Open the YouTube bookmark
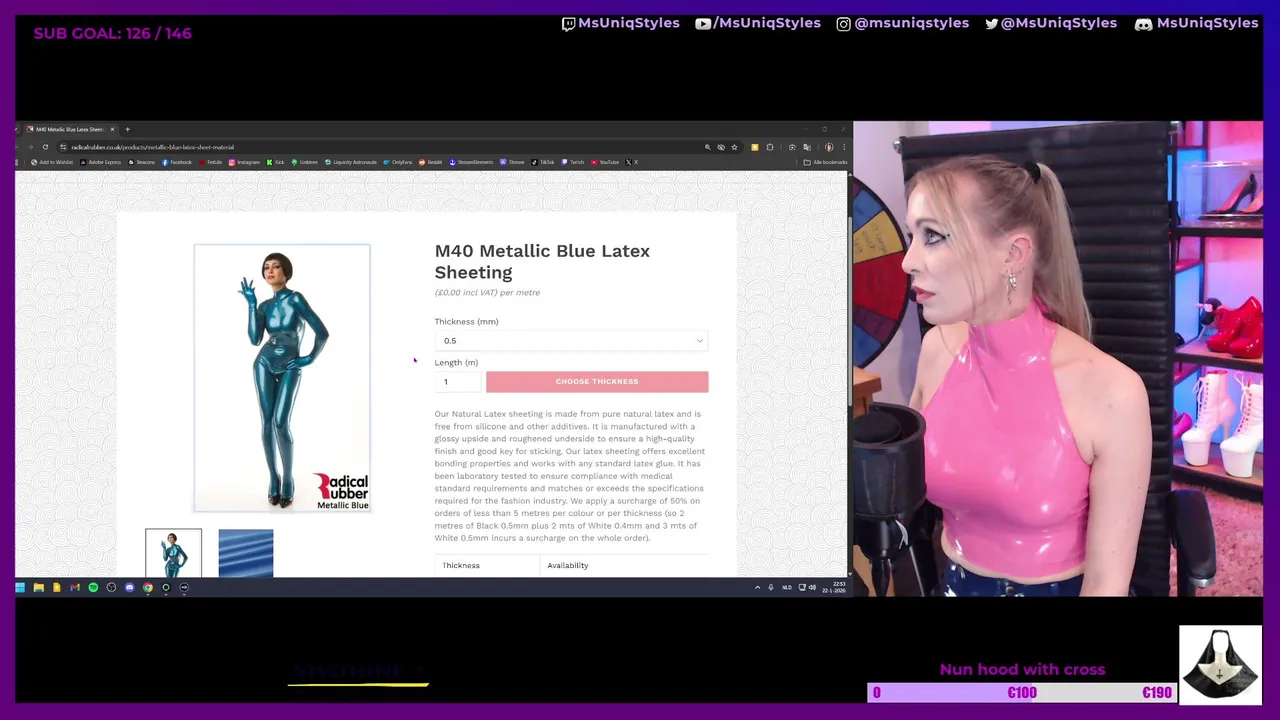 [x=605, y=162]
